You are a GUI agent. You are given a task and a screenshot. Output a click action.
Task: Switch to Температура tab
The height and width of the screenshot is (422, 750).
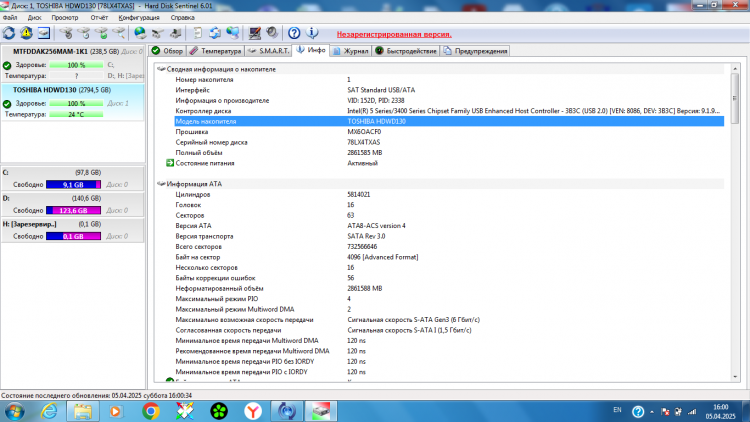pos(215,51)
